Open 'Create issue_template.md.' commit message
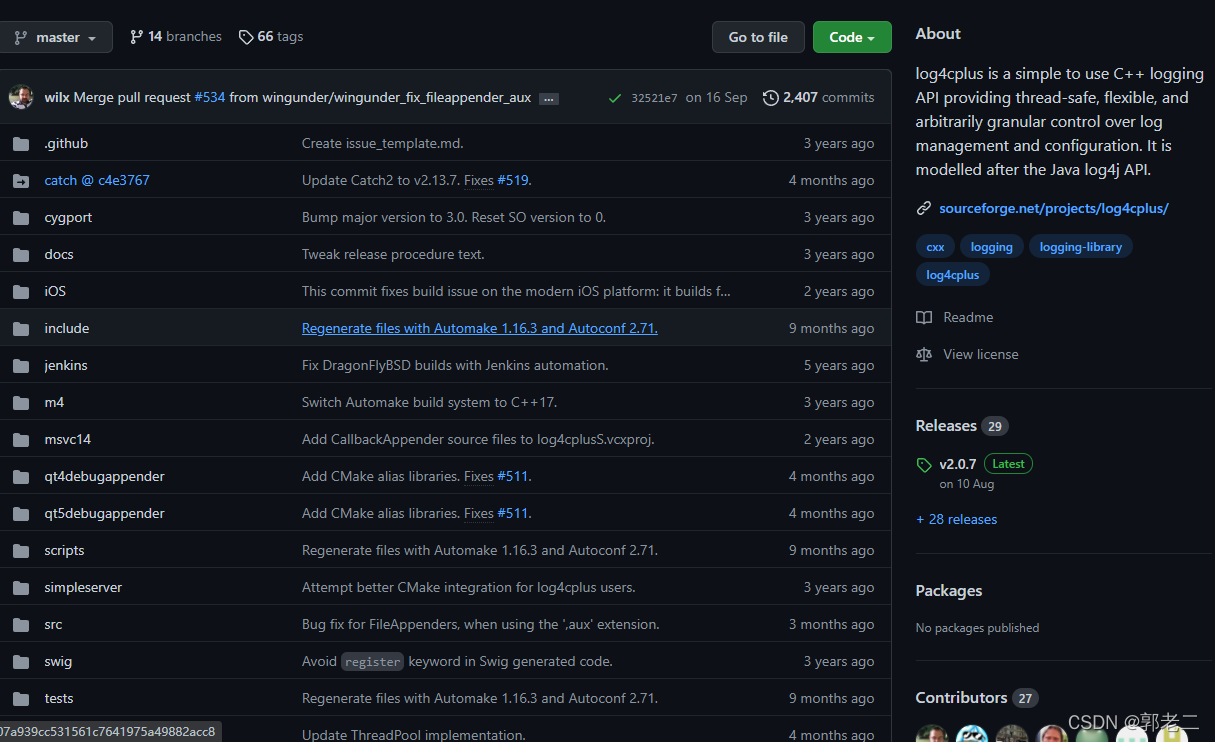Viewport: 1215px width, 742px height. click(383, 144)
